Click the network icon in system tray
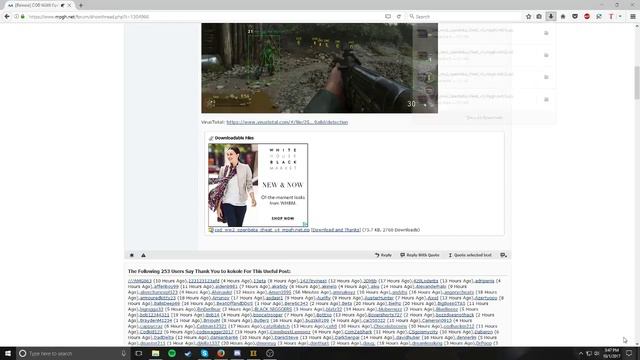640x360 pixels. (x=589, y=353)
